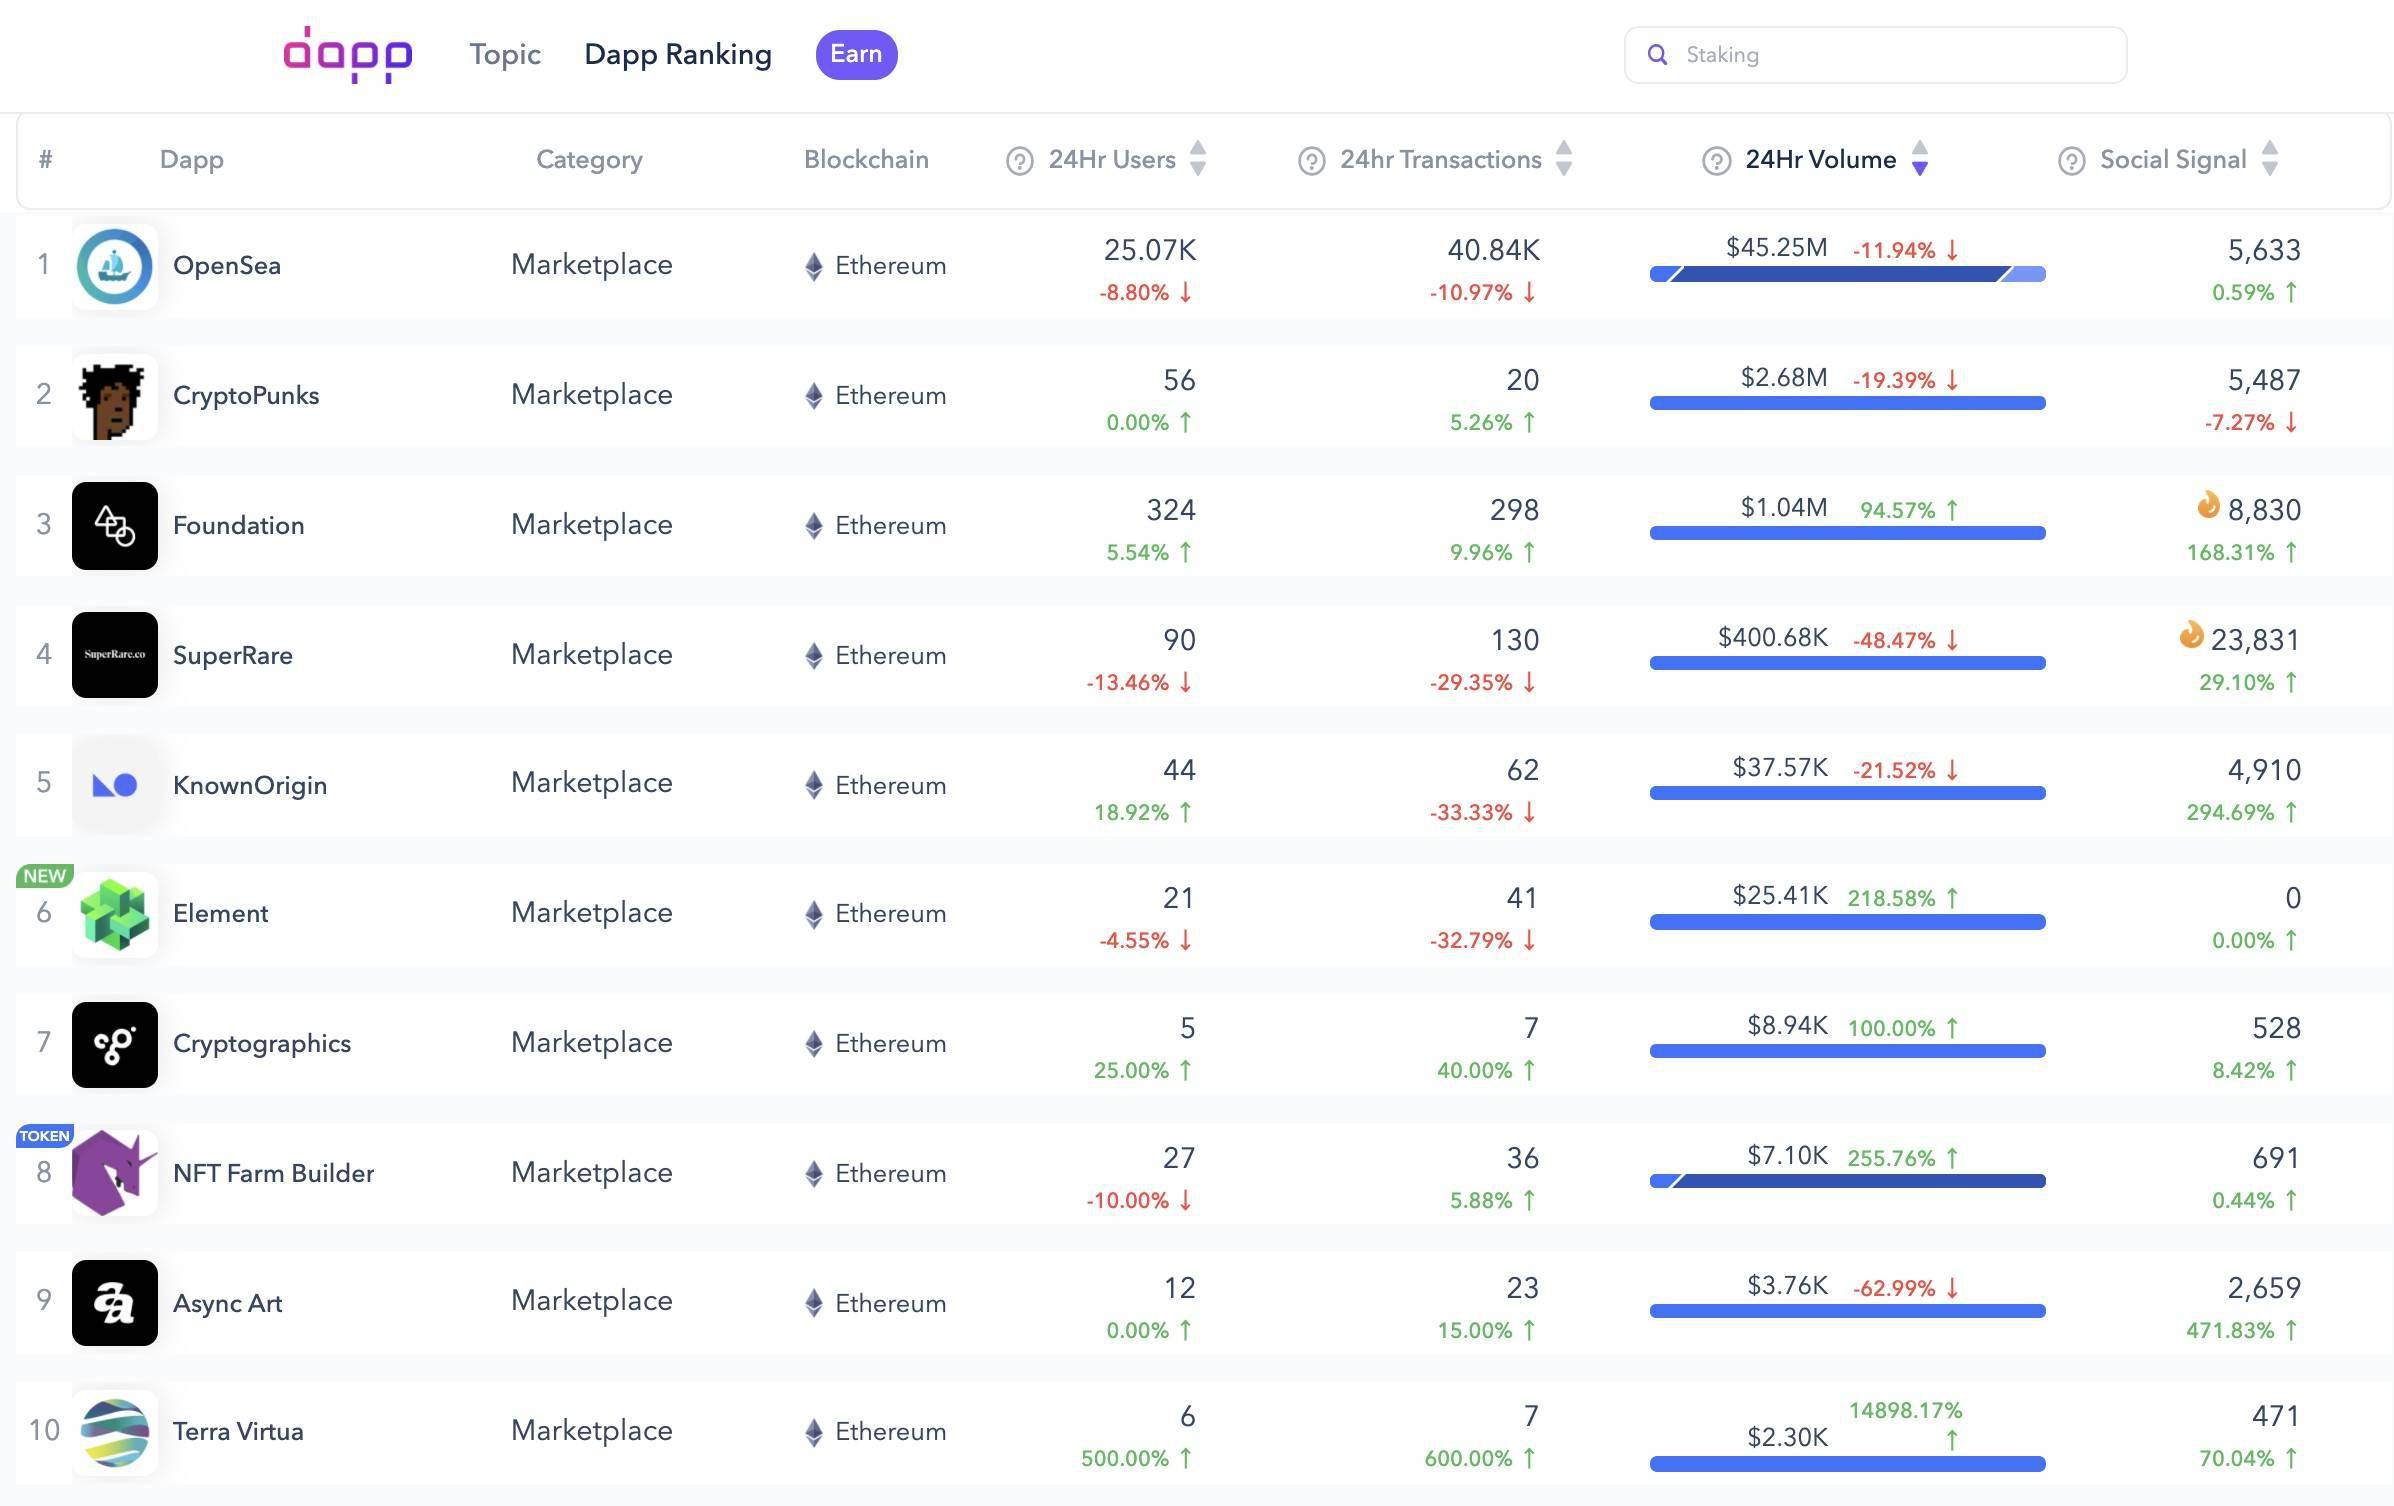This screenshot has width=2394, height=1506.
Task: Select the CryptoPunks avatar icon
Action: pyautogui.click(x=114, y=394)
